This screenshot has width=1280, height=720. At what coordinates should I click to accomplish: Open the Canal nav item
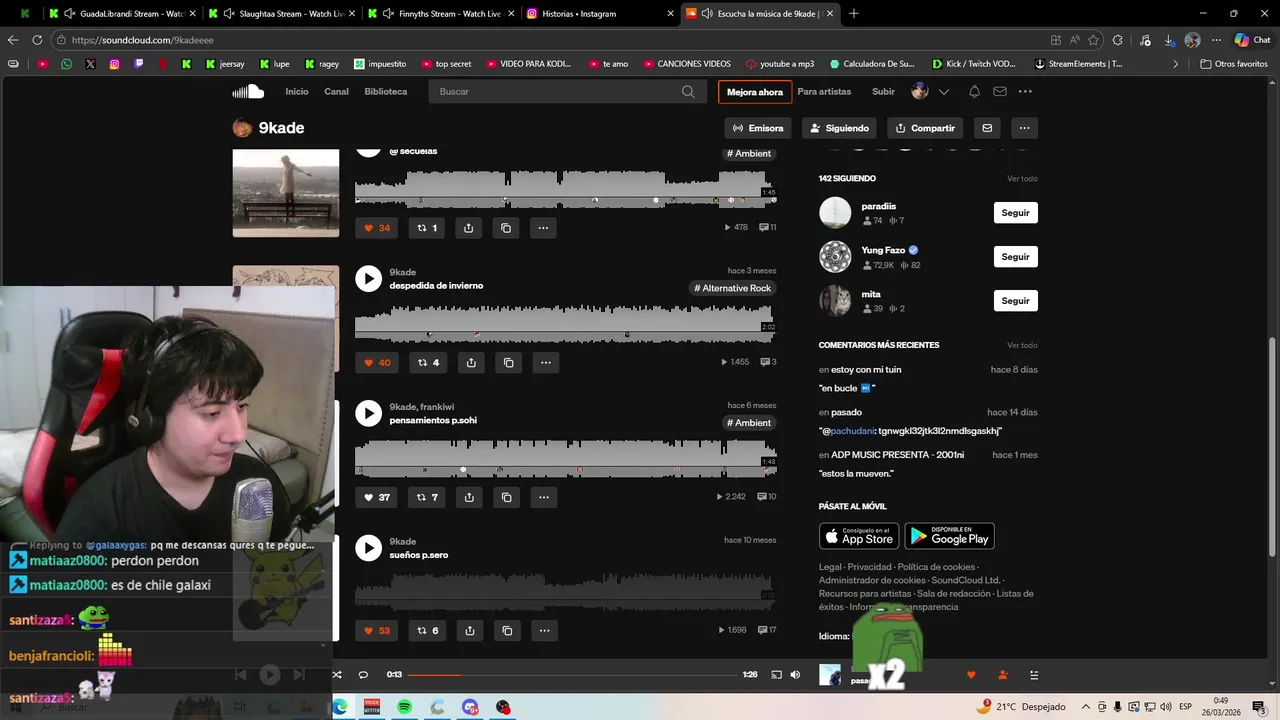[x=336, y=91]
